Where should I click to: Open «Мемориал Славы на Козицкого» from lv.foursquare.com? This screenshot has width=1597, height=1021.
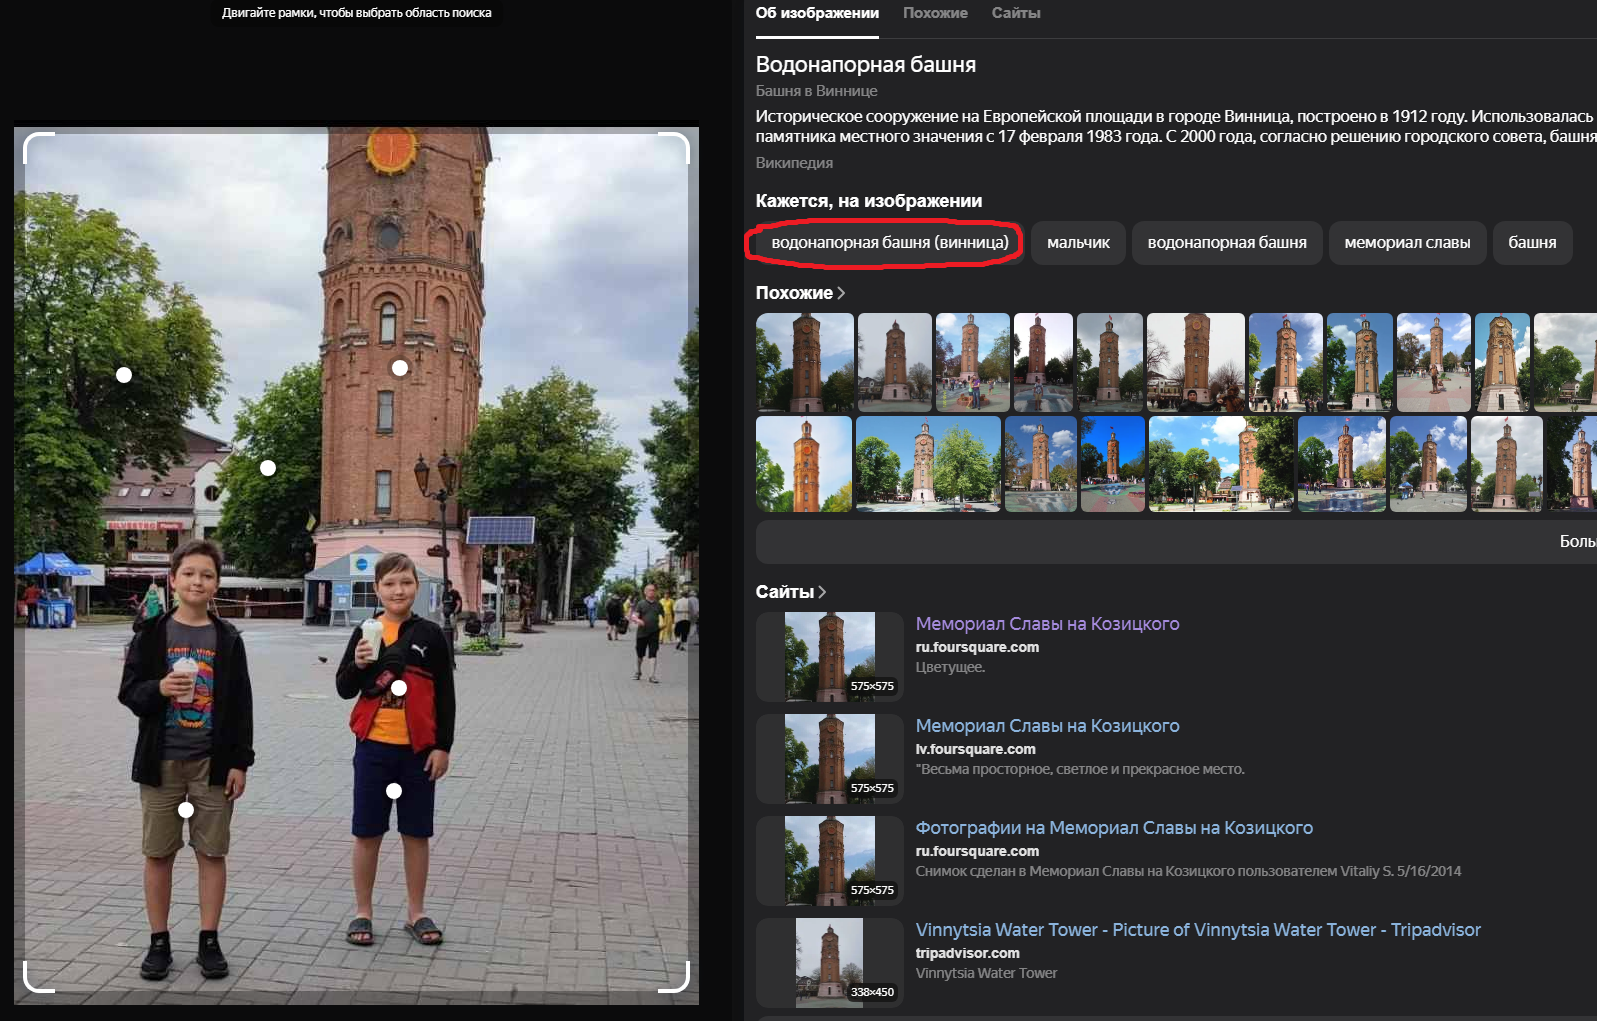(1047, 726)
